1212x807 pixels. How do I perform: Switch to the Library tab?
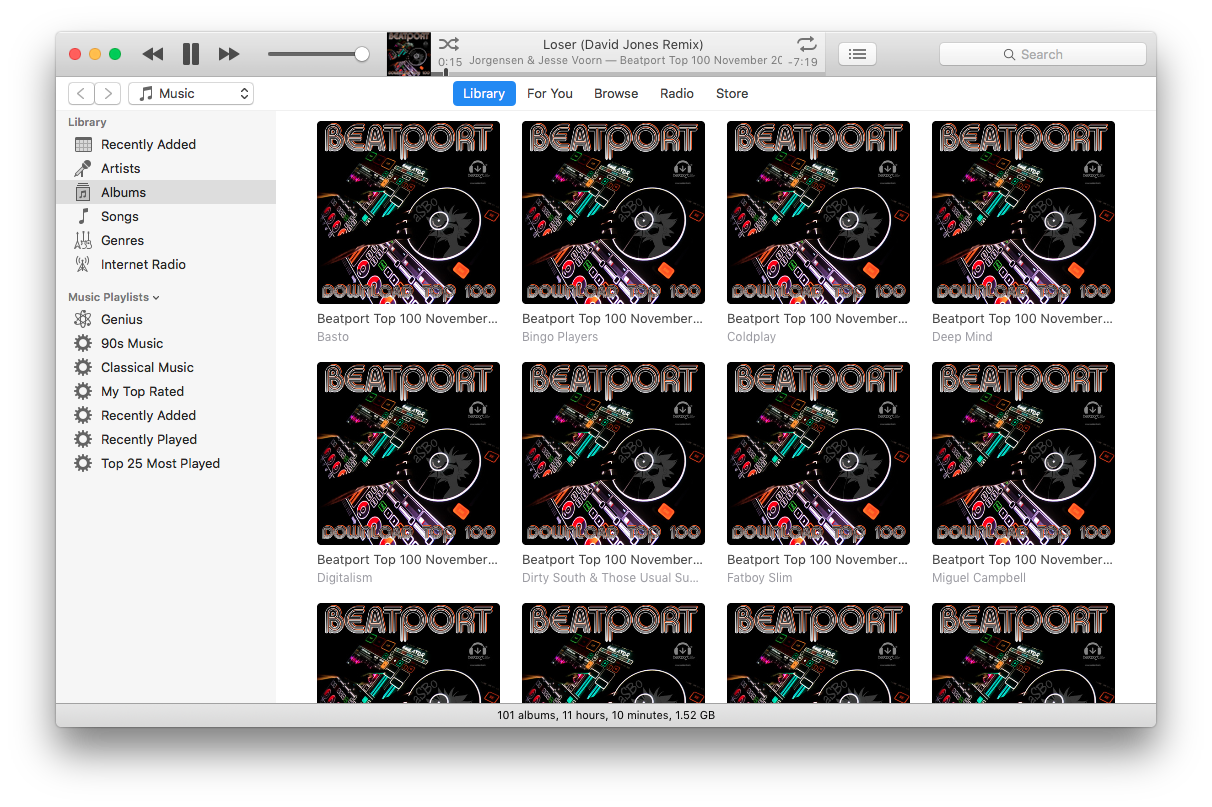[484, 93]
